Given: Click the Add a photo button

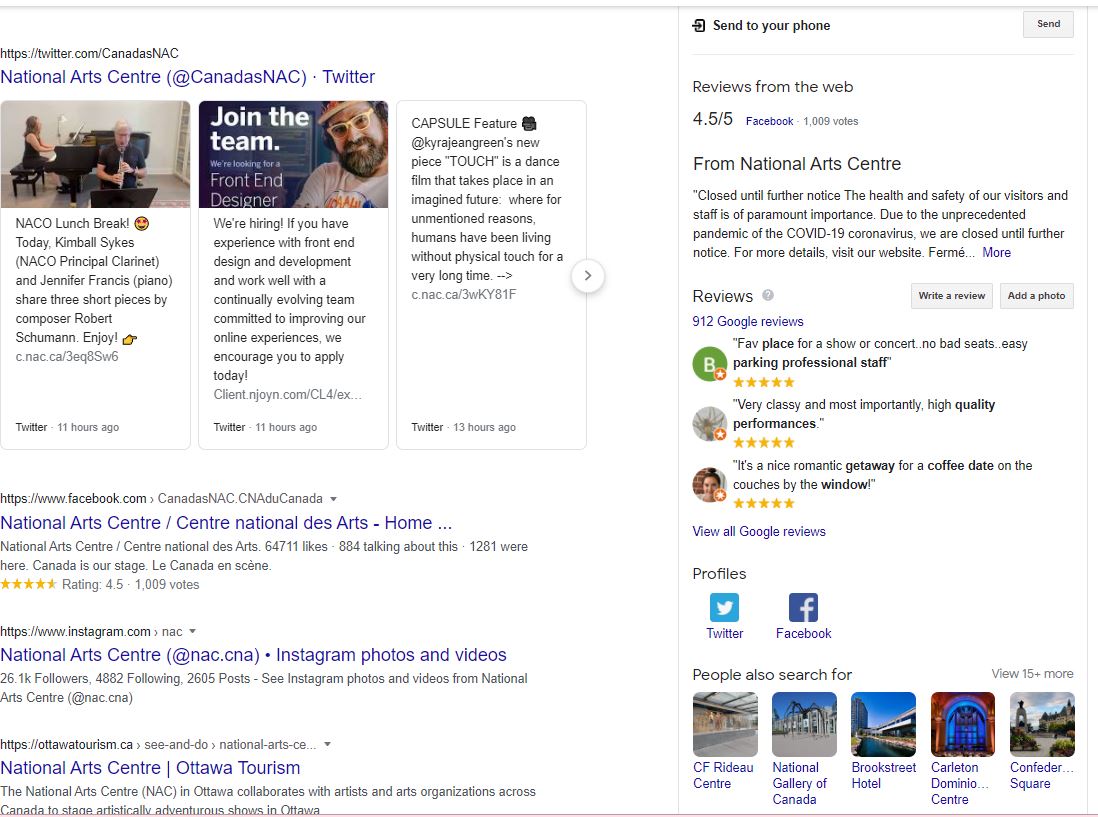Looking at the screenshot, I should [1036, 295].
